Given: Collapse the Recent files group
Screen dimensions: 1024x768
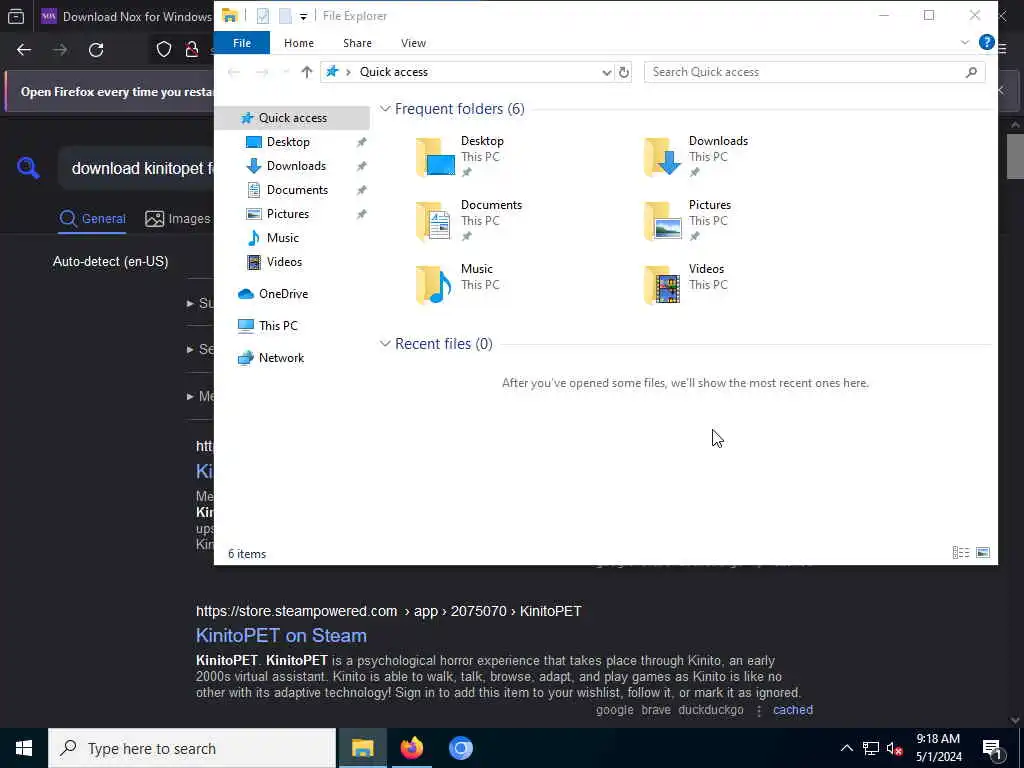Looking at the screenshot, I should pyautogui.click(x=385, y=344).
